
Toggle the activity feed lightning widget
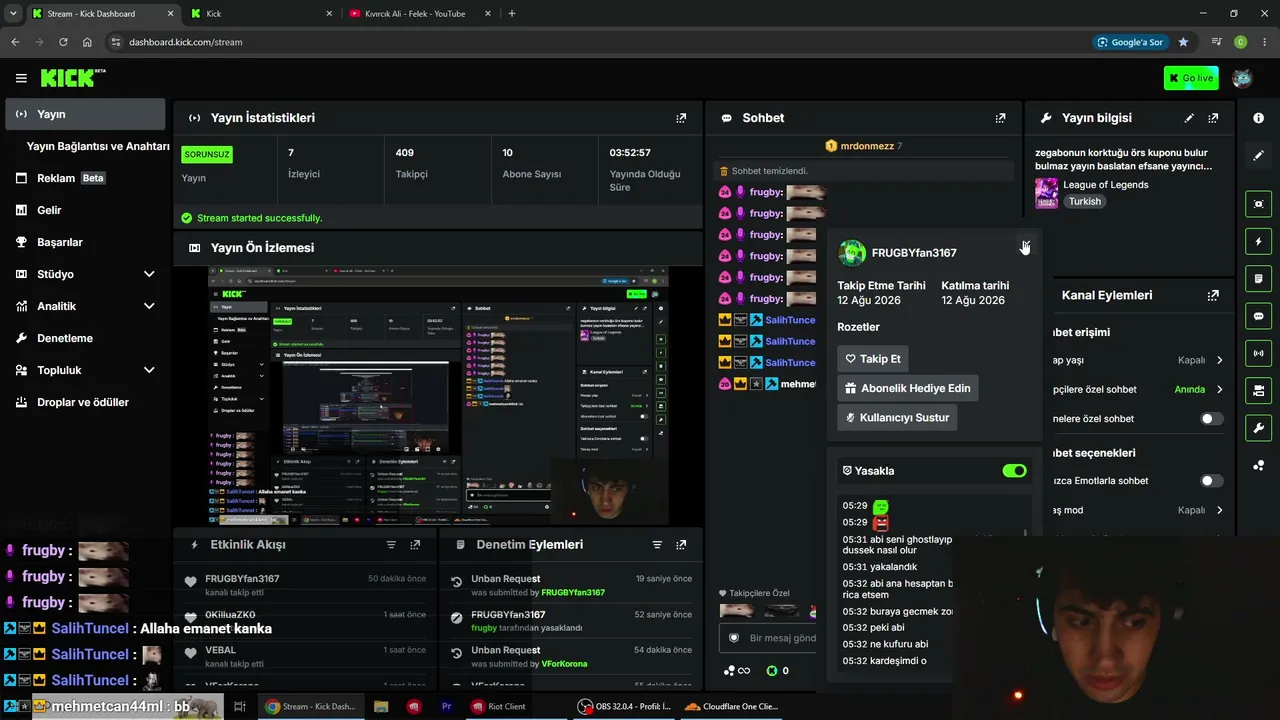point(1258,241)
